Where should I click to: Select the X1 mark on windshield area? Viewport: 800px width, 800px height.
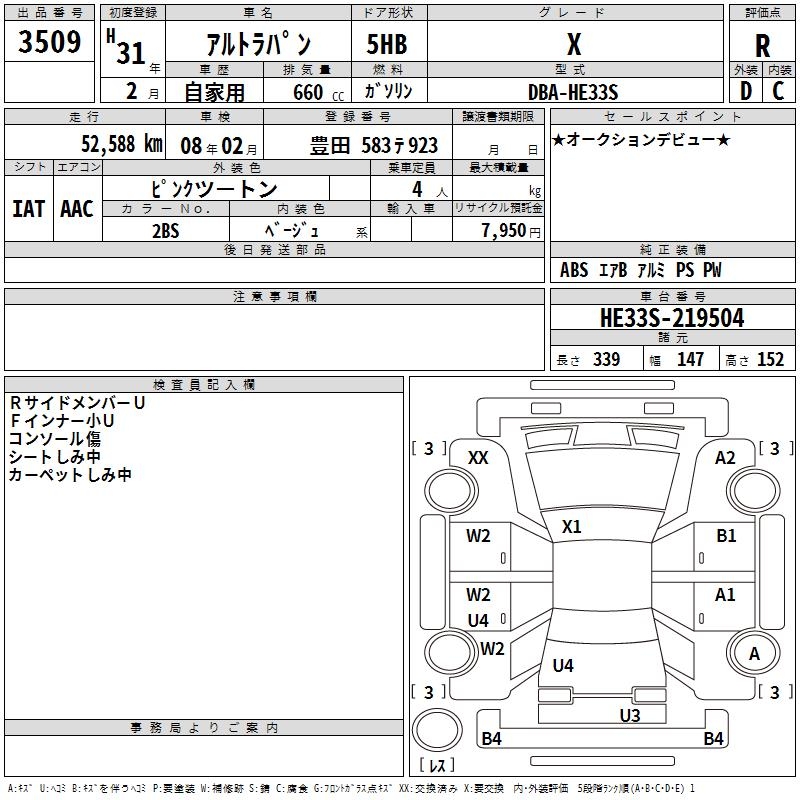pyautogui.click(x=571, y=527)
